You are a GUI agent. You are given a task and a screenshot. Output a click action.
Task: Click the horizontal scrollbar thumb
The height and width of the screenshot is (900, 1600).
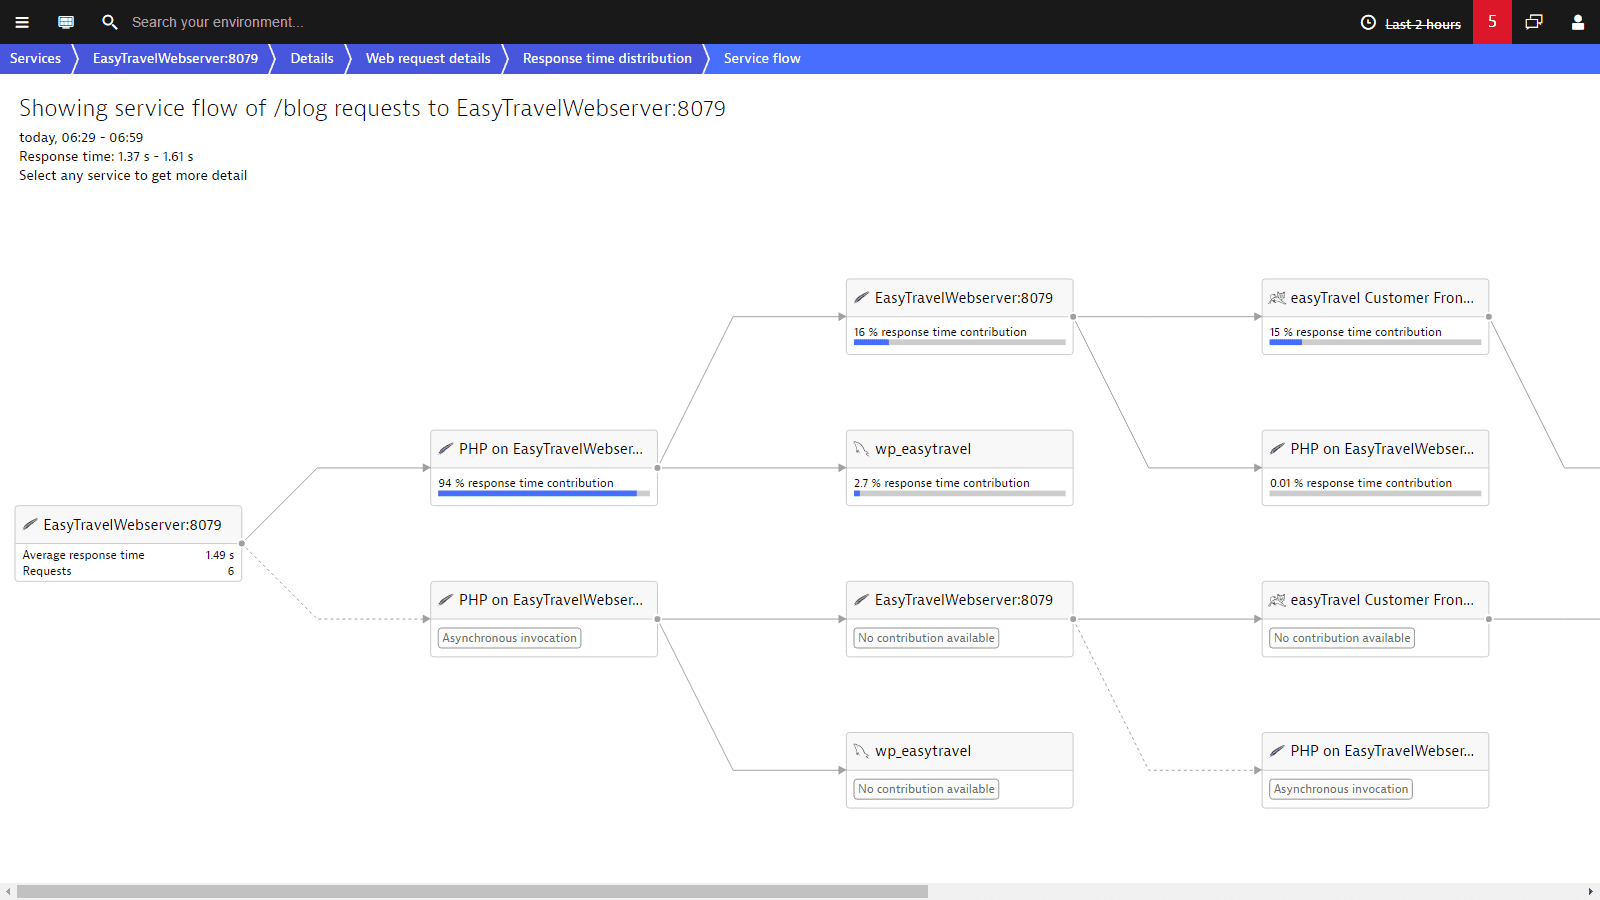coord(472,891)
